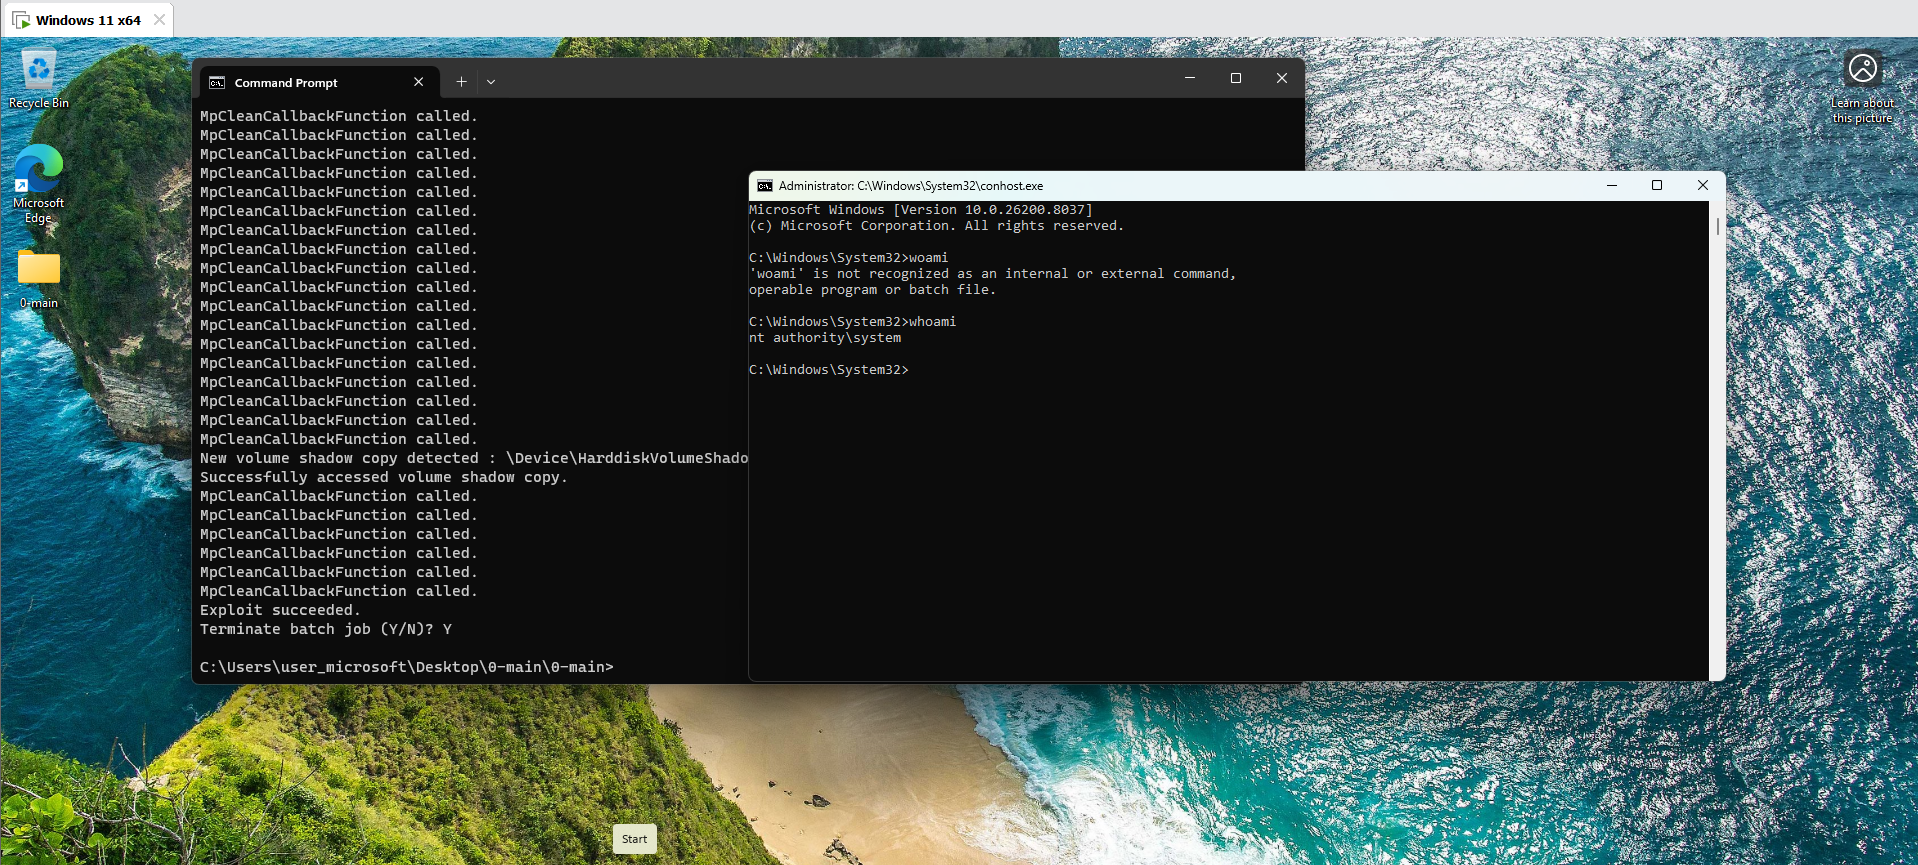1918x865 pixels.
Task: Click the '(c) Microsoft Corporation' copyright line
Action: pos(937,226)
